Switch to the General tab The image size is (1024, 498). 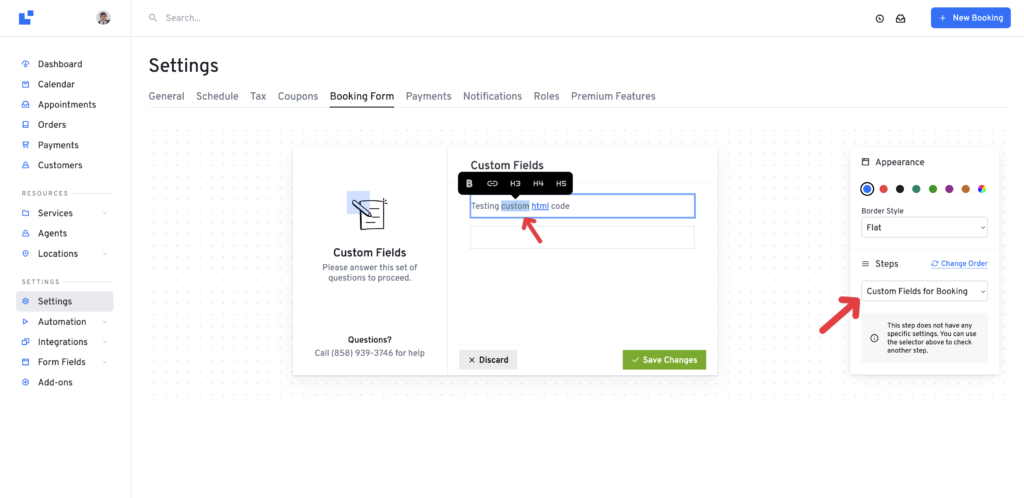coord(167,96)
